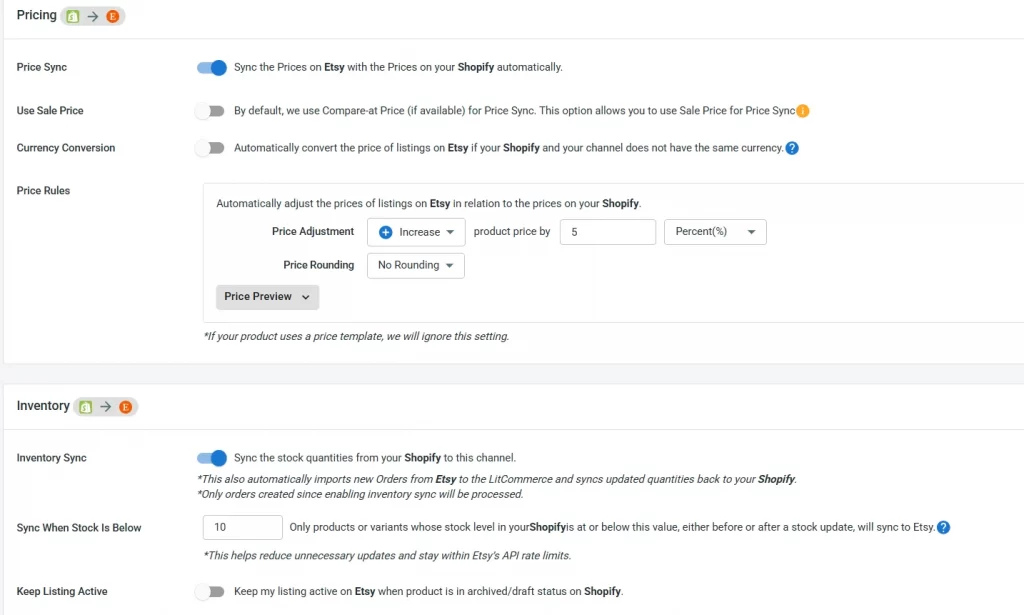The width and height of the screenshot is (1024, 615).
Task: Click the blue plus icon next to Increase
Action: click(x=386, y=232)
